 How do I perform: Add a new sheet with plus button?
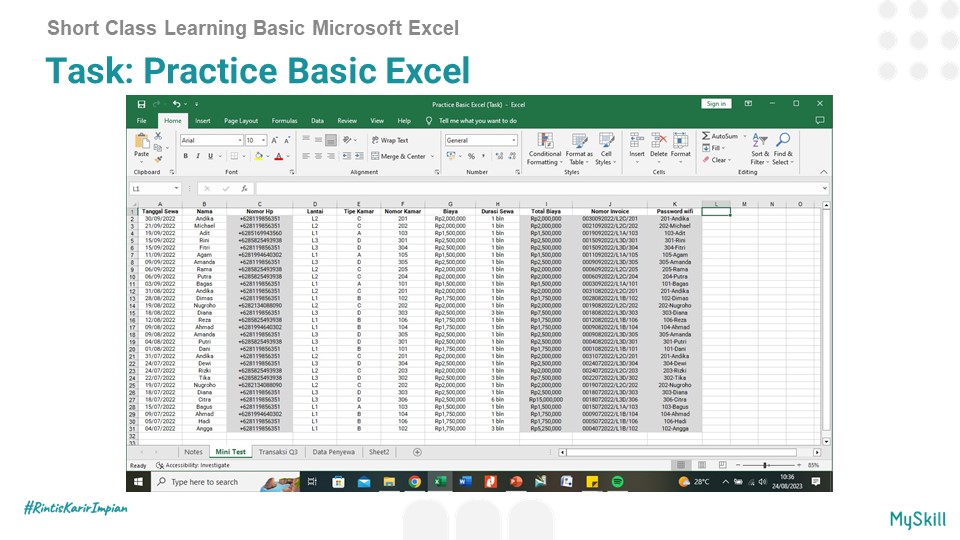417,452
